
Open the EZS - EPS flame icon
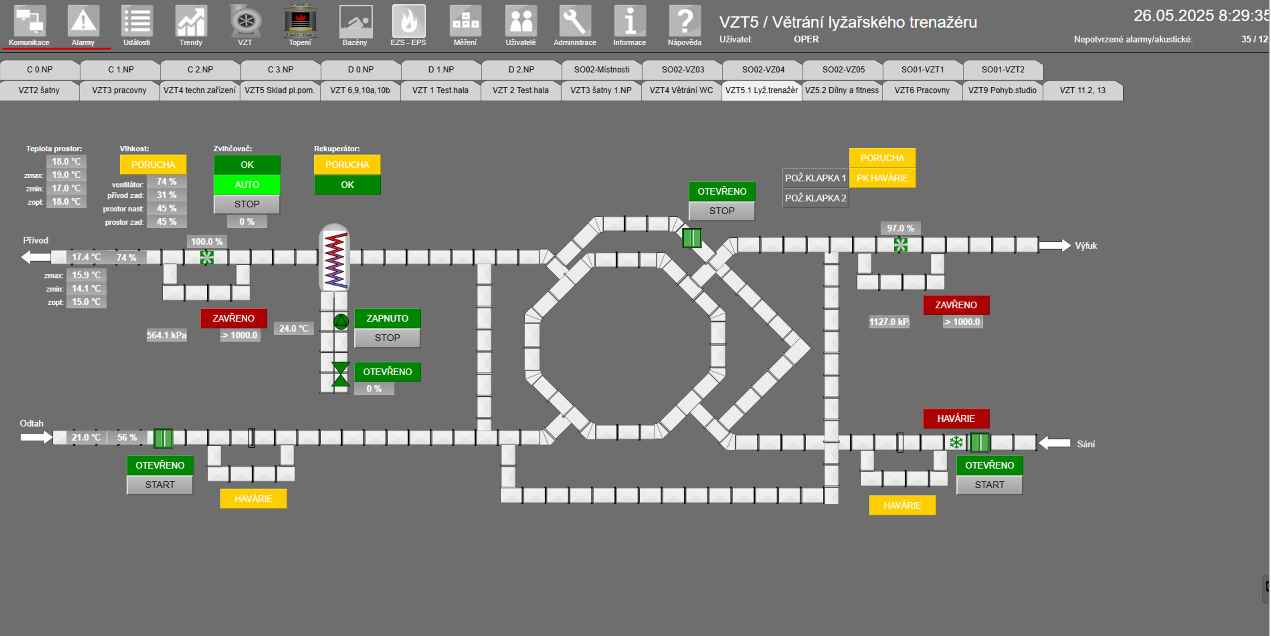(x=408, y=21)
